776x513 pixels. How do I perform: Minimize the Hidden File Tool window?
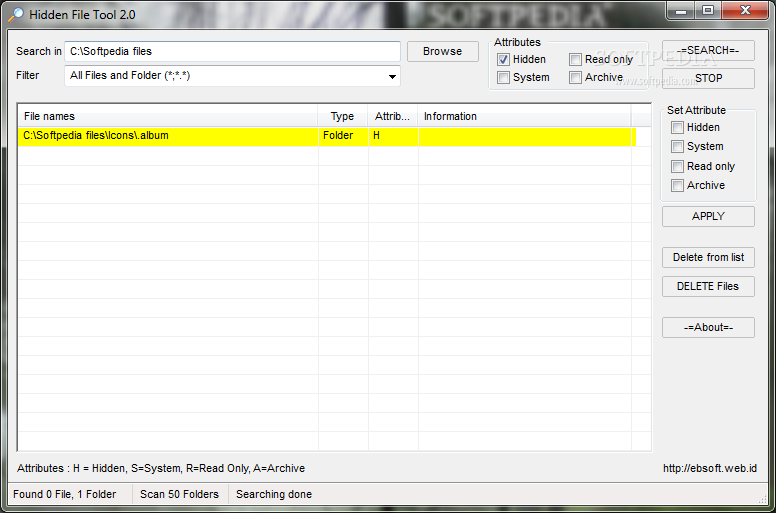(681, 11)
